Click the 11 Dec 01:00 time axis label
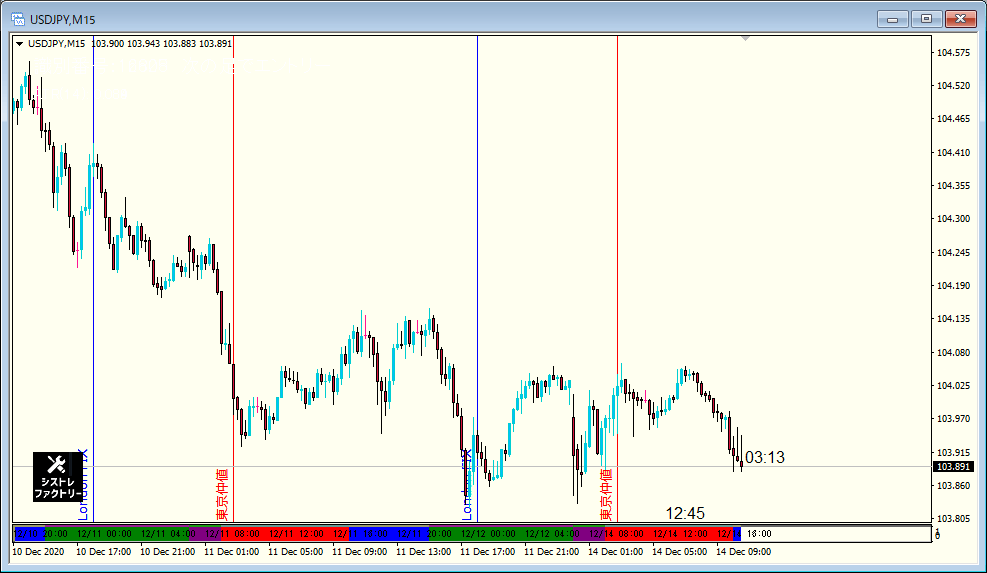Image resolution: width=987 pixels, height=573 pixels. tap(232, 552)
